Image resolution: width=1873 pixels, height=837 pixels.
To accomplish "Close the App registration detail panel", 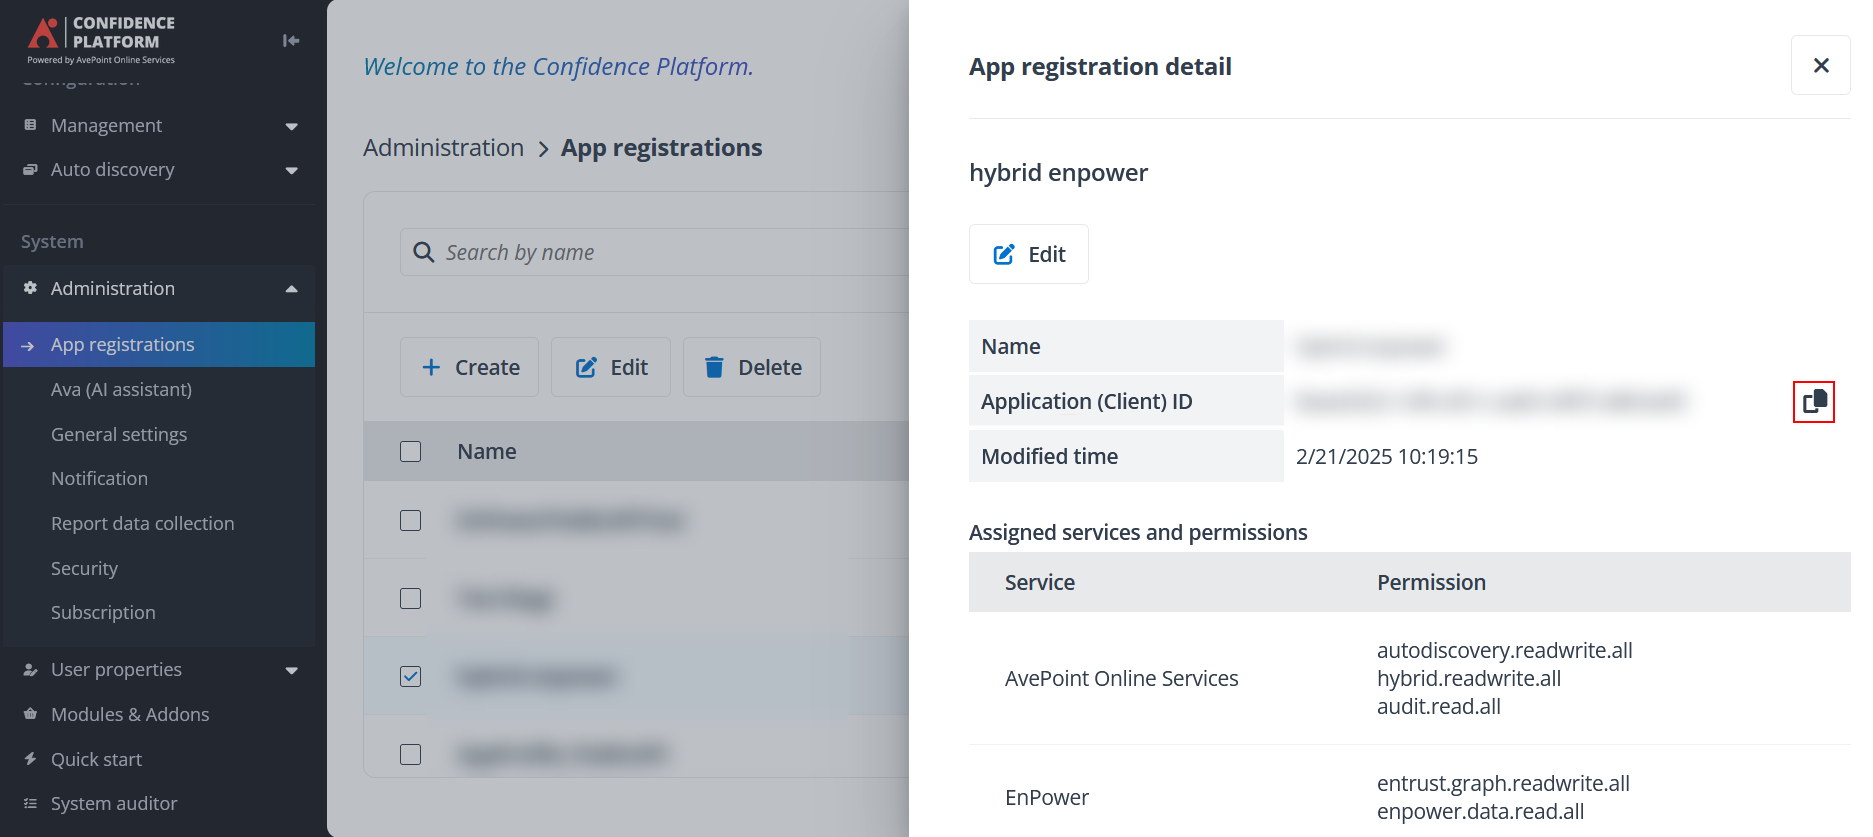I will point(1821,65).
